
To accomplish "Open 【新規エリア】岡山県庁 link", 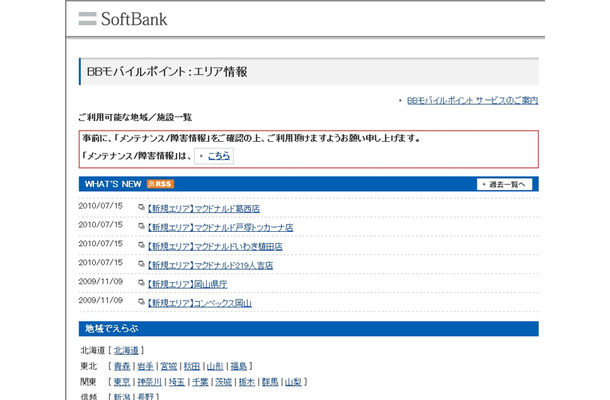I will coord(187,284).
